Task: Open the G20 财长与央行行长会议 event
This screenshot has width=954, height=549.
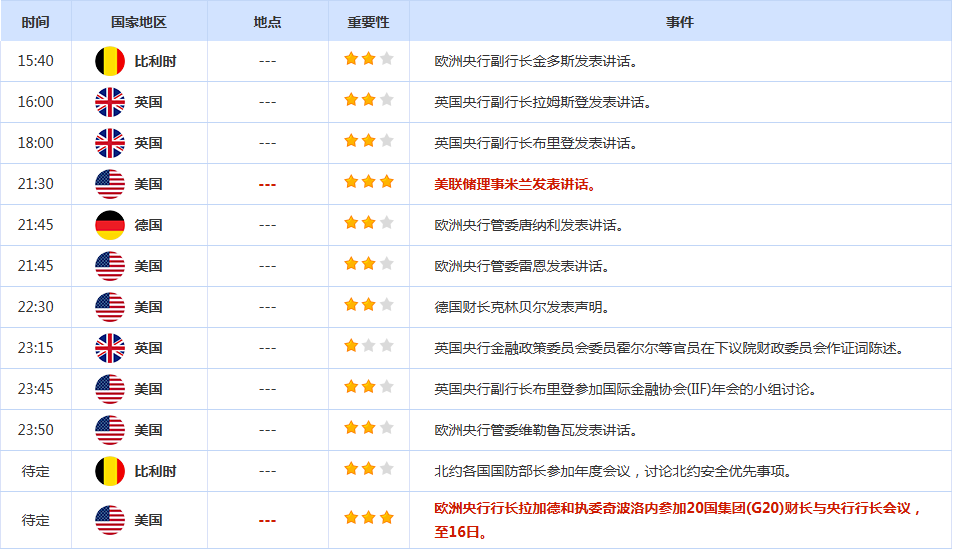Action: (677, 509)
